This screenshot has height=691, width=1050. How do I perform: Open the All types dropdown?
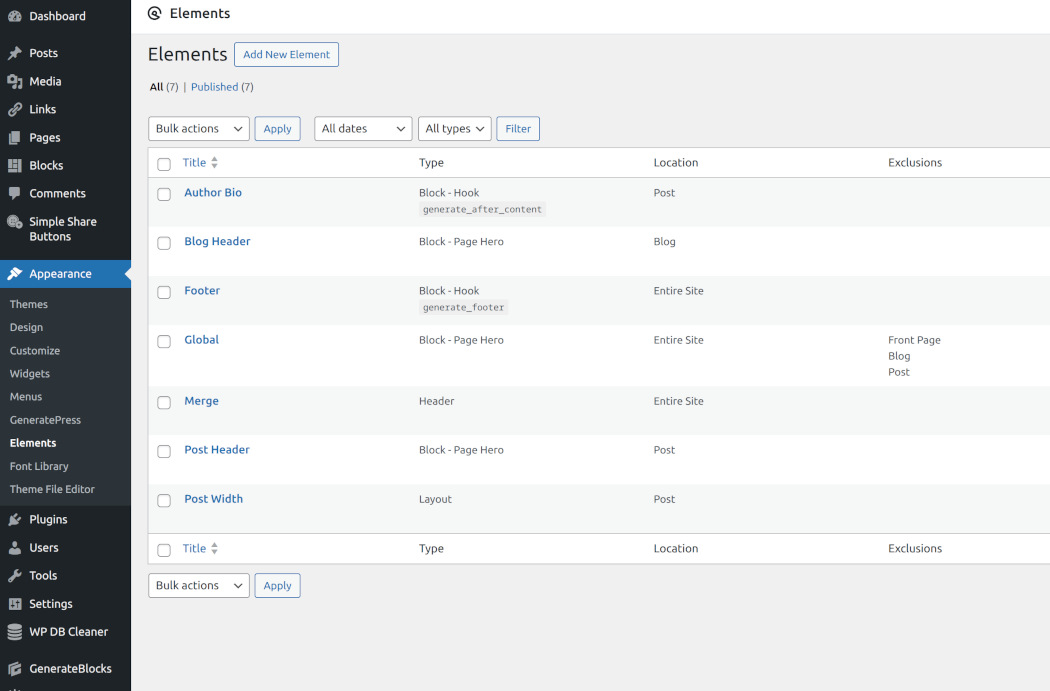tap(454, 128)
